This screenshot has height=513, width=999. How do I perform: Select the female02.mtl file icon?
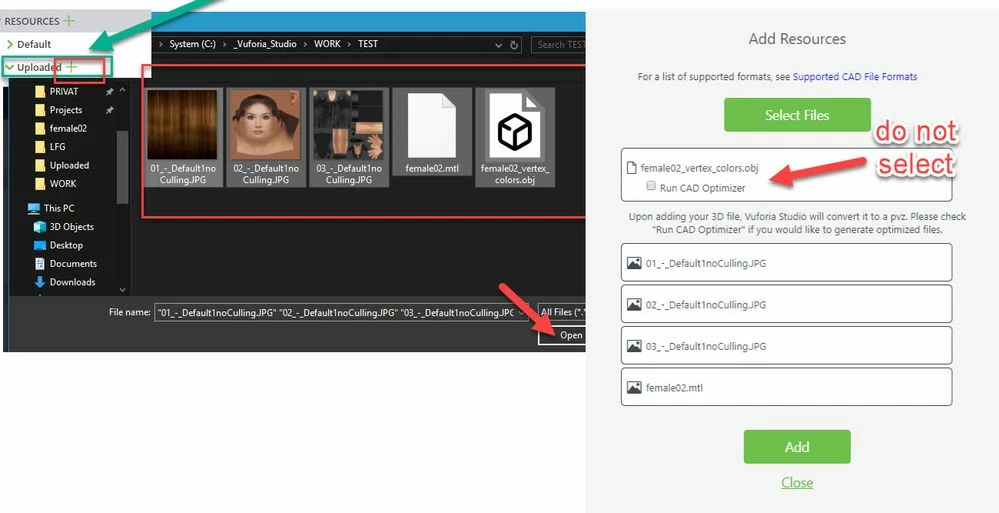pyautogui.click(x=432, y=126)
